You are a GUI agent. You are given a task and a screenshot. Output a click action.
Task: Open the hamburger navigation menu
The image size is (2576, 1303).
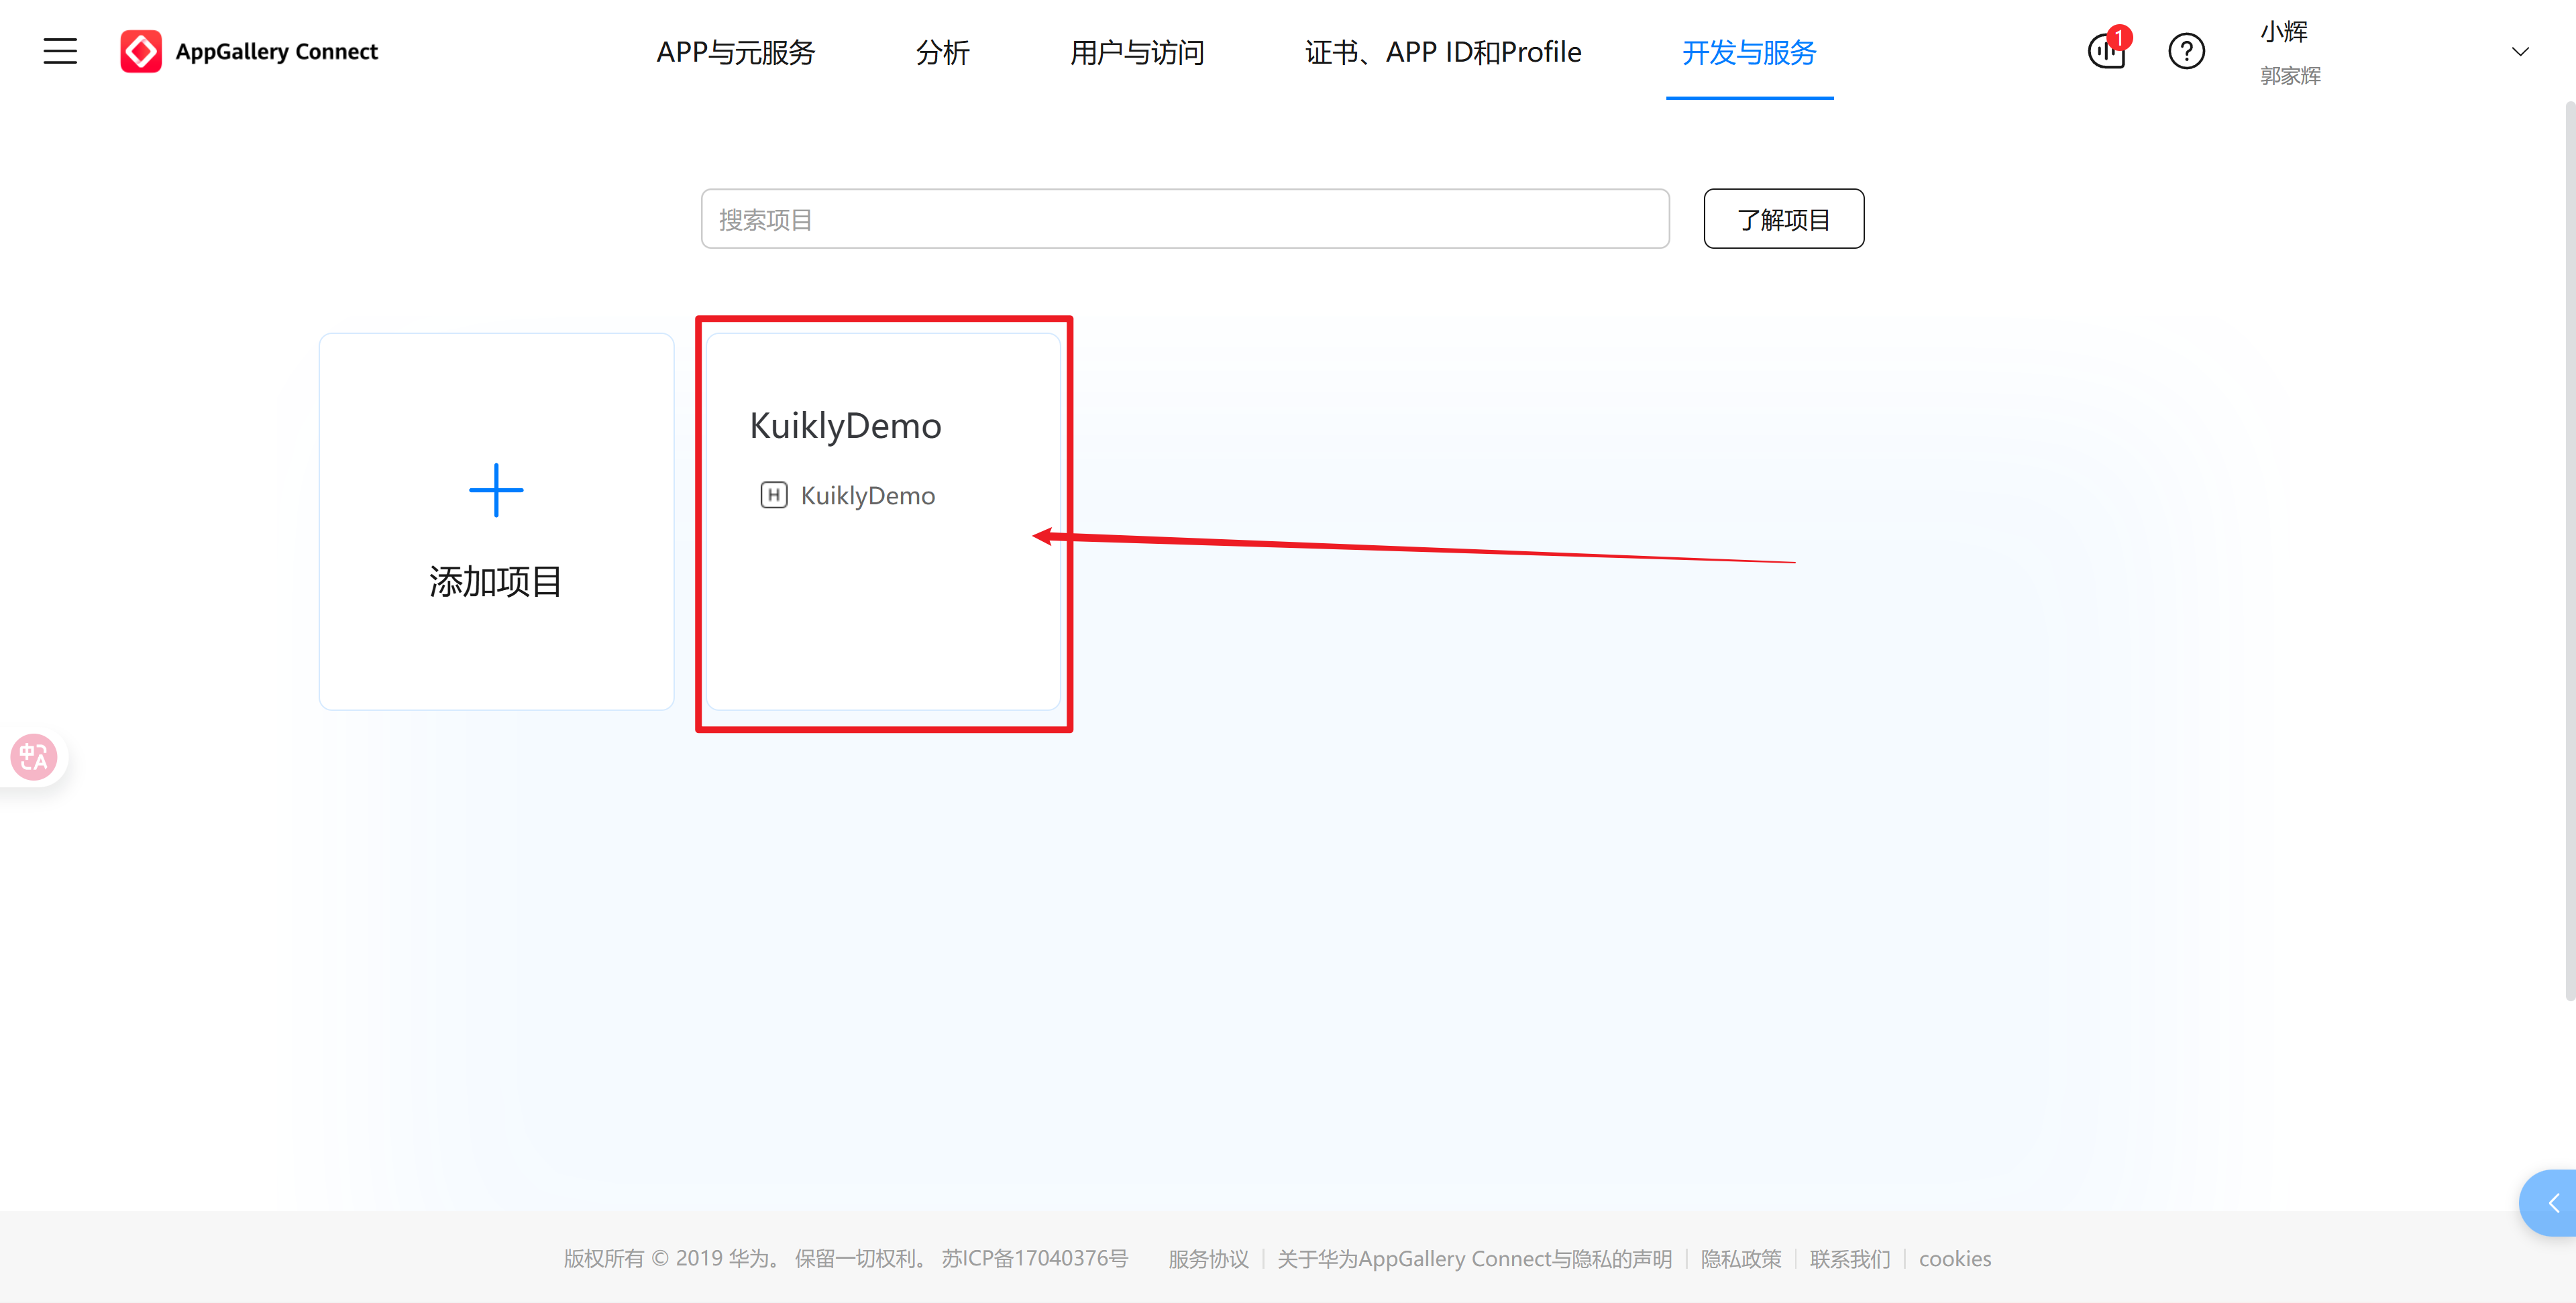coord(59,51)
